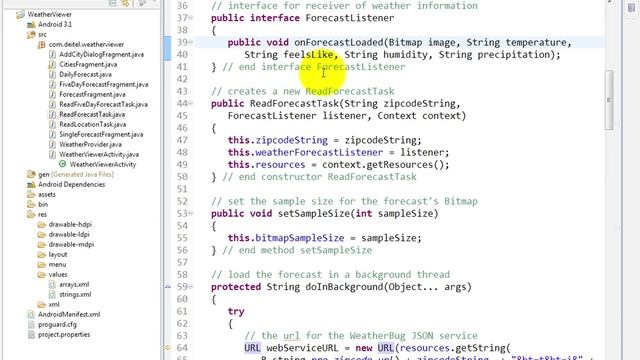Click 'onForecastLoaded' in line 39
This screenshot has height=360, width=640.
(338, 42)
